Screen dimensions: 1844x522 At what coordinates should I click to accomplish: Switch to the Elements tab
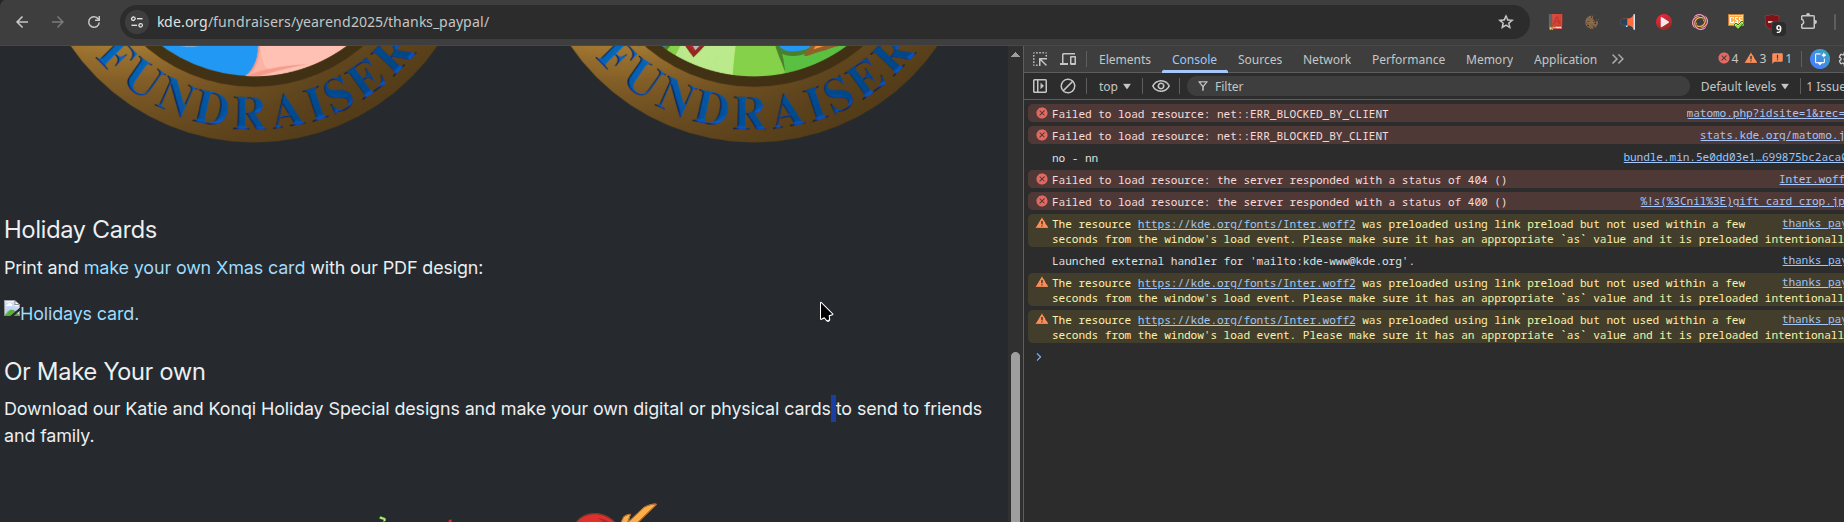[1124, 60]
